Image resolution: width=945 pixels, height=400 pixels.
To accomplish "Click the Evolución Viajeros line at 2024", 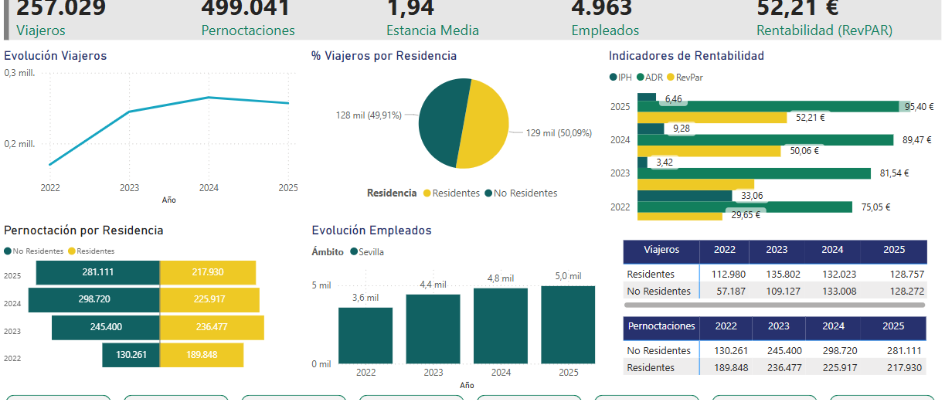I will (x=209, y=97).
